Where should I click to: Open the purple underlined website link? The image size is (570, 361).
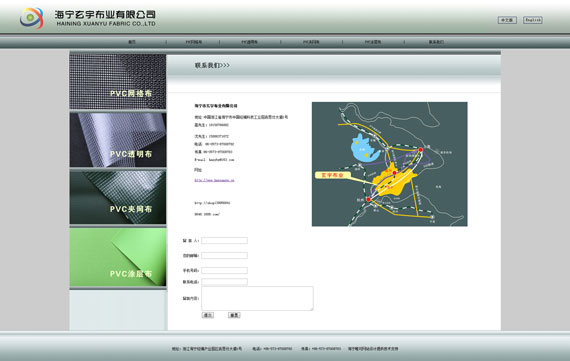coord(214,180)
